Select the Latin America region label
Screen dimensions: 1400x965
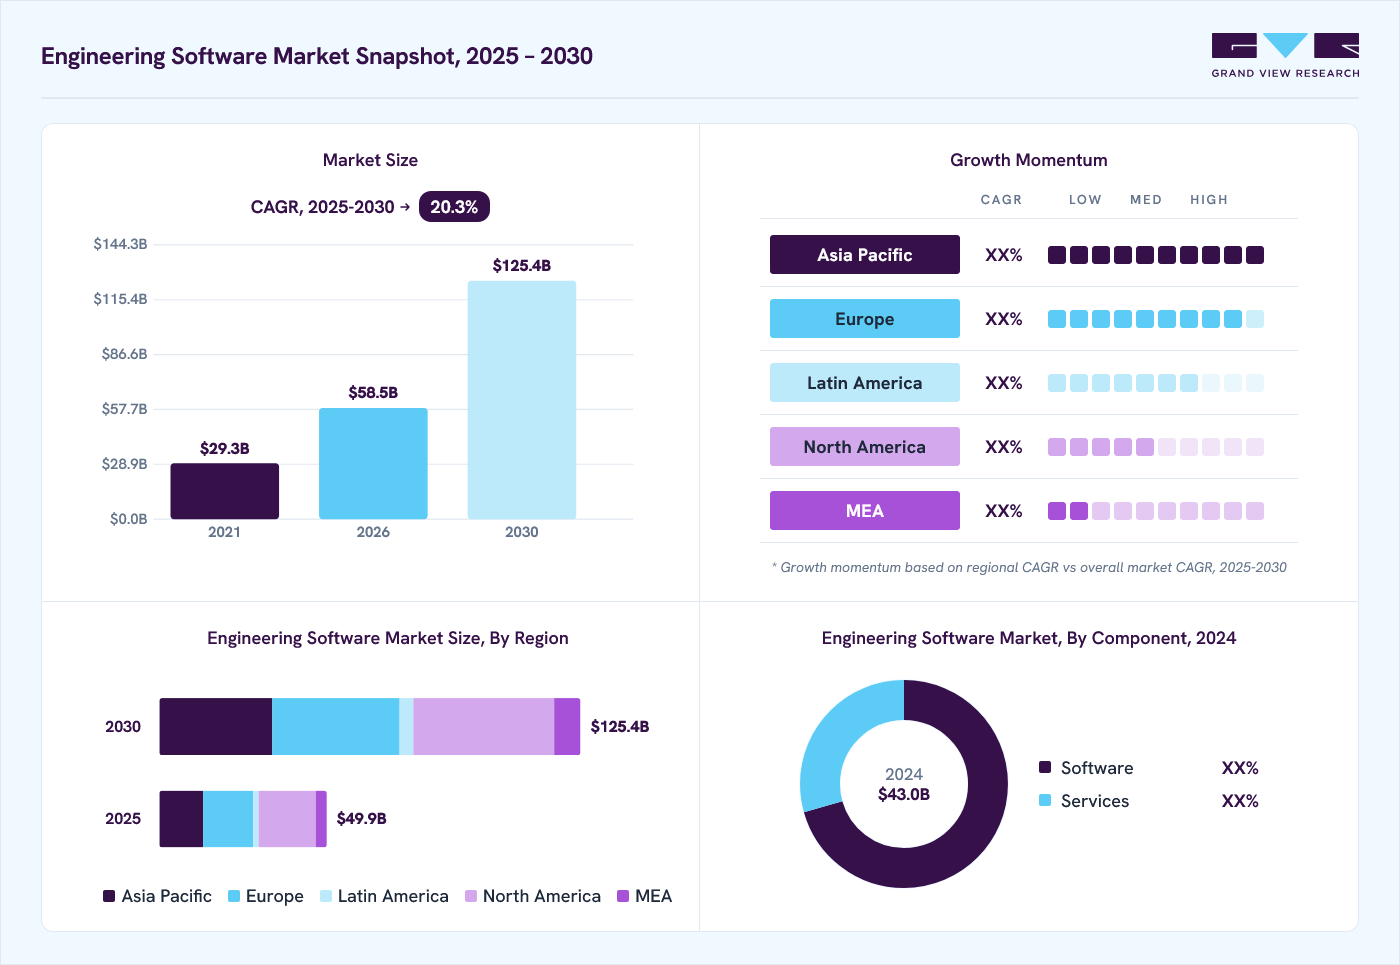click(x=865, y=383)
